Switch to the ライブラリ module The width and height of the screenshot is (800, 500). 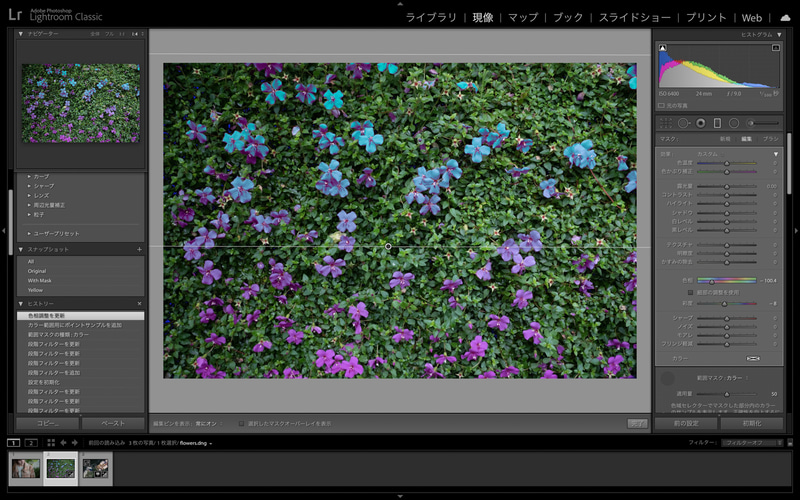coord(431,18)
